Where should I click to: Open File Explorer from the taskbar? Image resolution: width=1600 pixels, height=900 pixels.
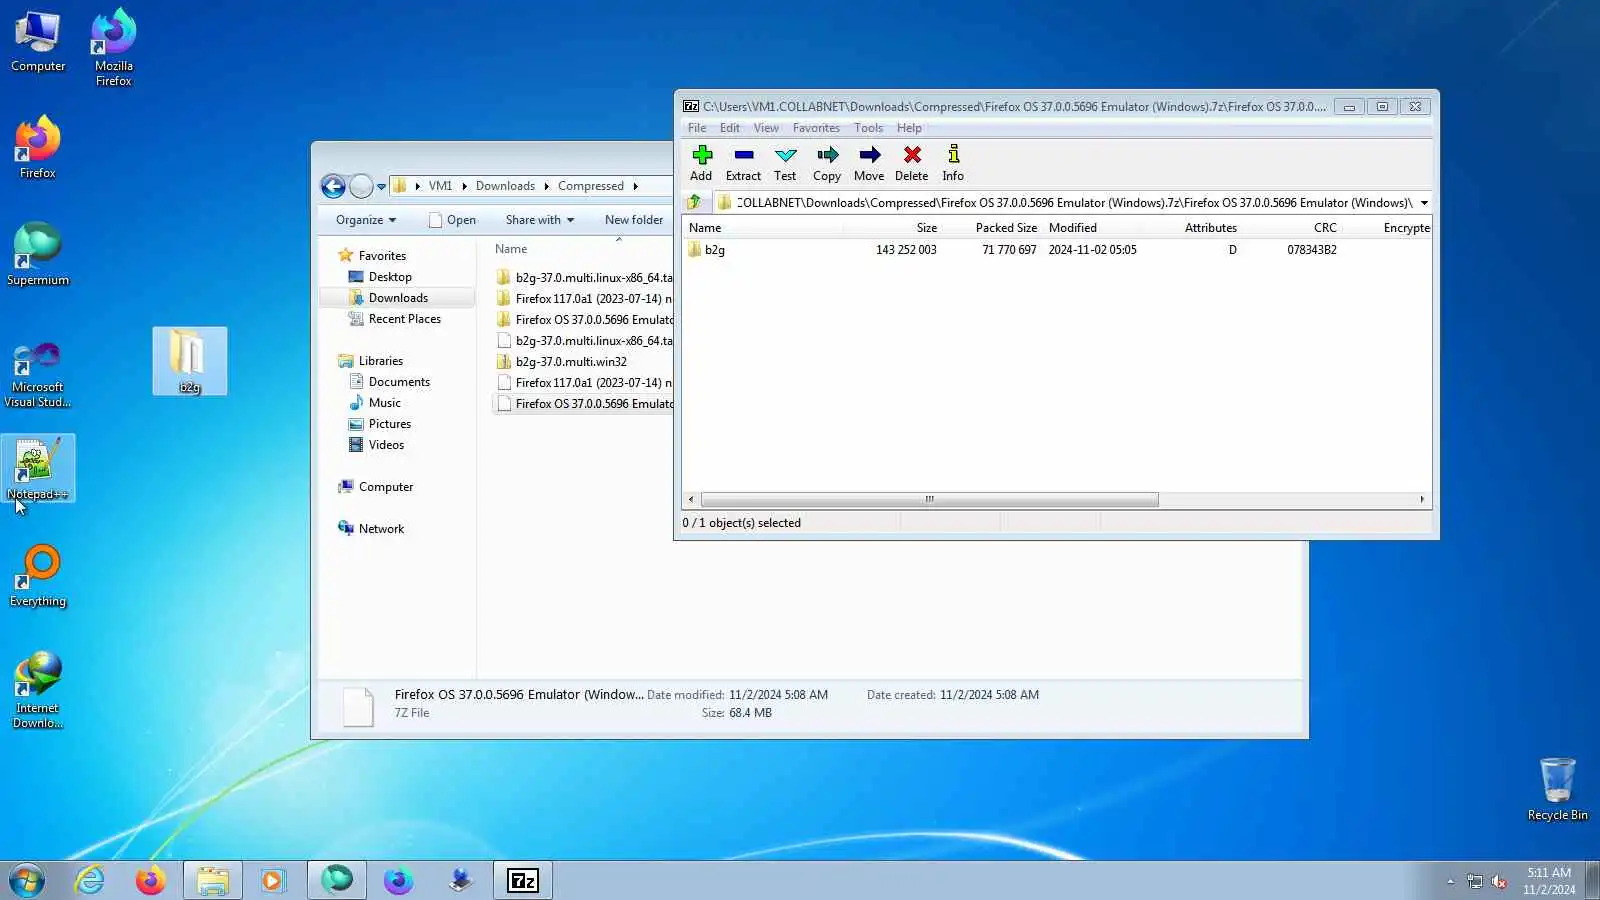pyautogui.click(x=212, y=880)
